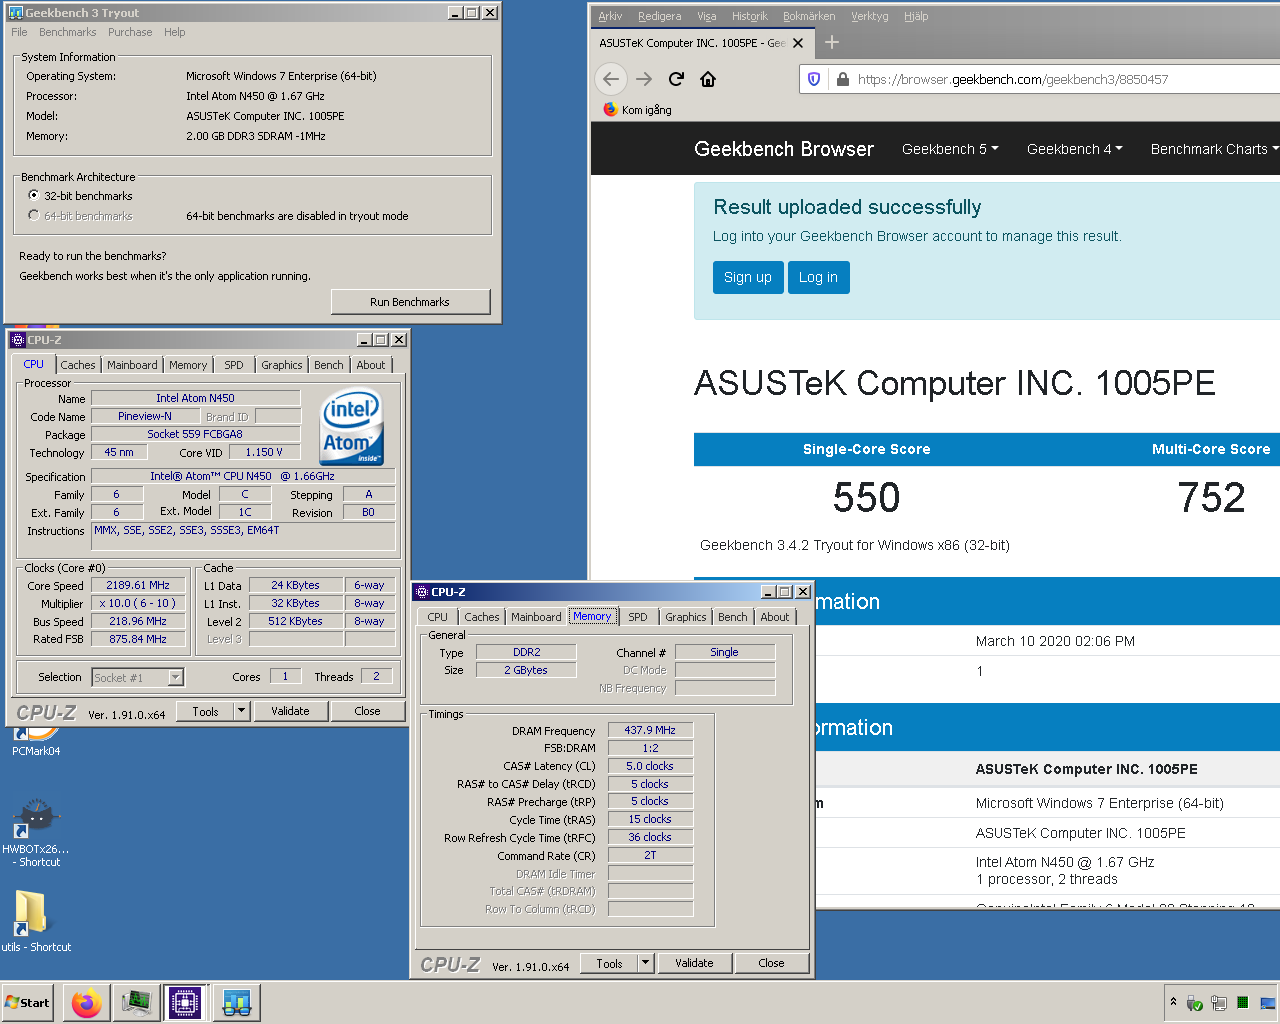Go back in Firefox
This screenshot has height=1024, width=1280.
click(611, 79)
